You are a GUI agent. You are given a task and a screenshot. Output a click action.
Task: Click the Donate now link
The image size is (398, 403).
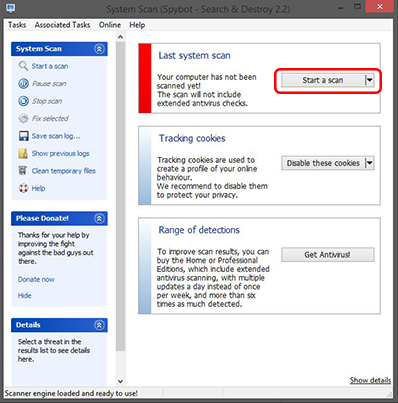(36, 279)
